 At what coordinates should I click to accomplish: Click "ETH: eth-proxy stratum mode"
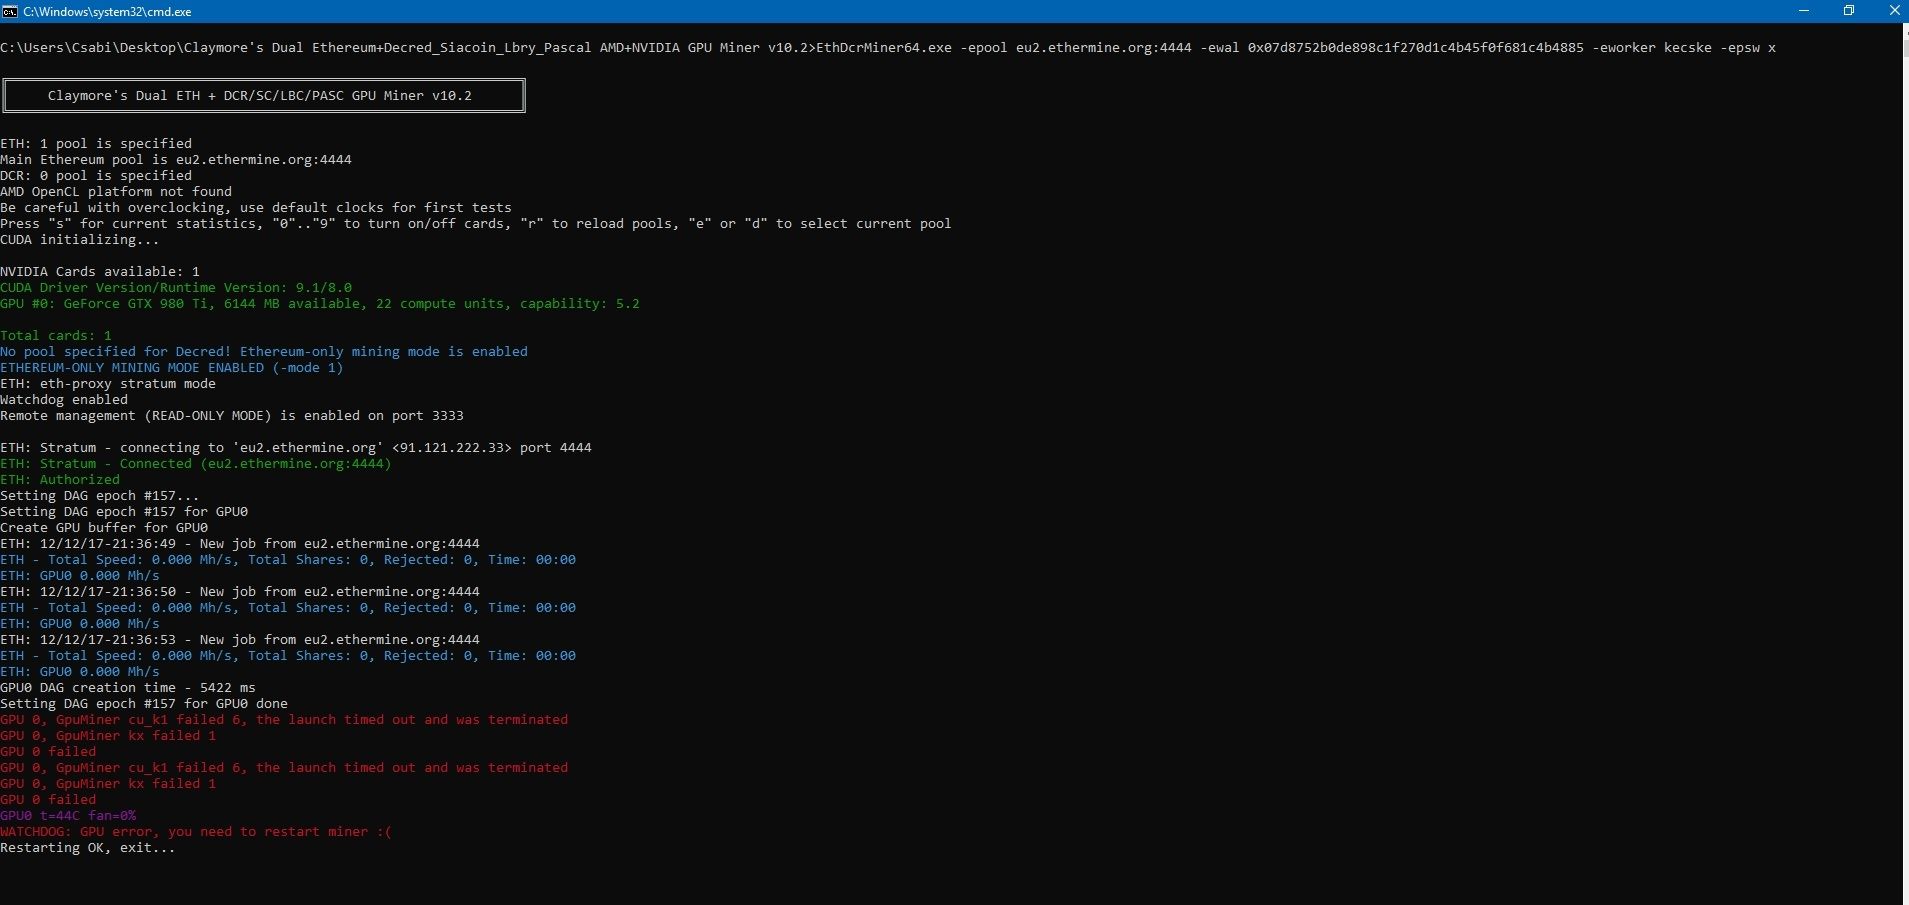coord(108,384)
